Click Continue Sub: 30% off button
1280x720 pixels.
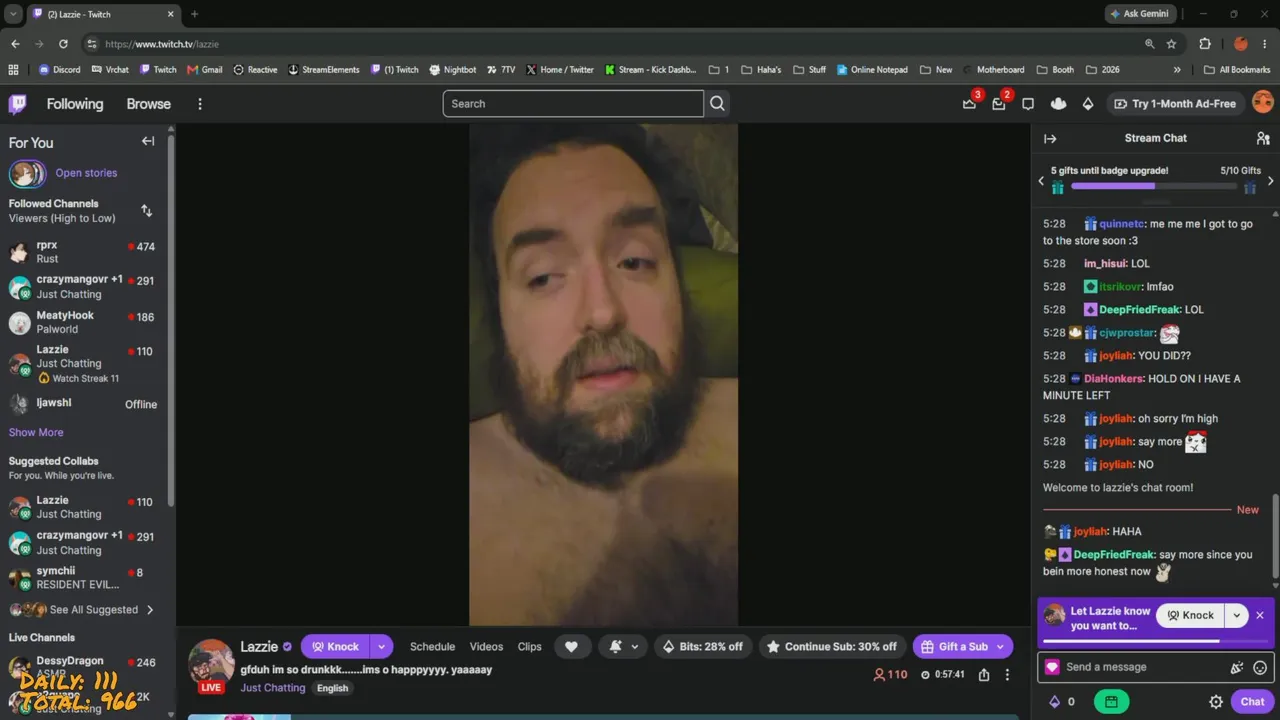click(831, 647)
